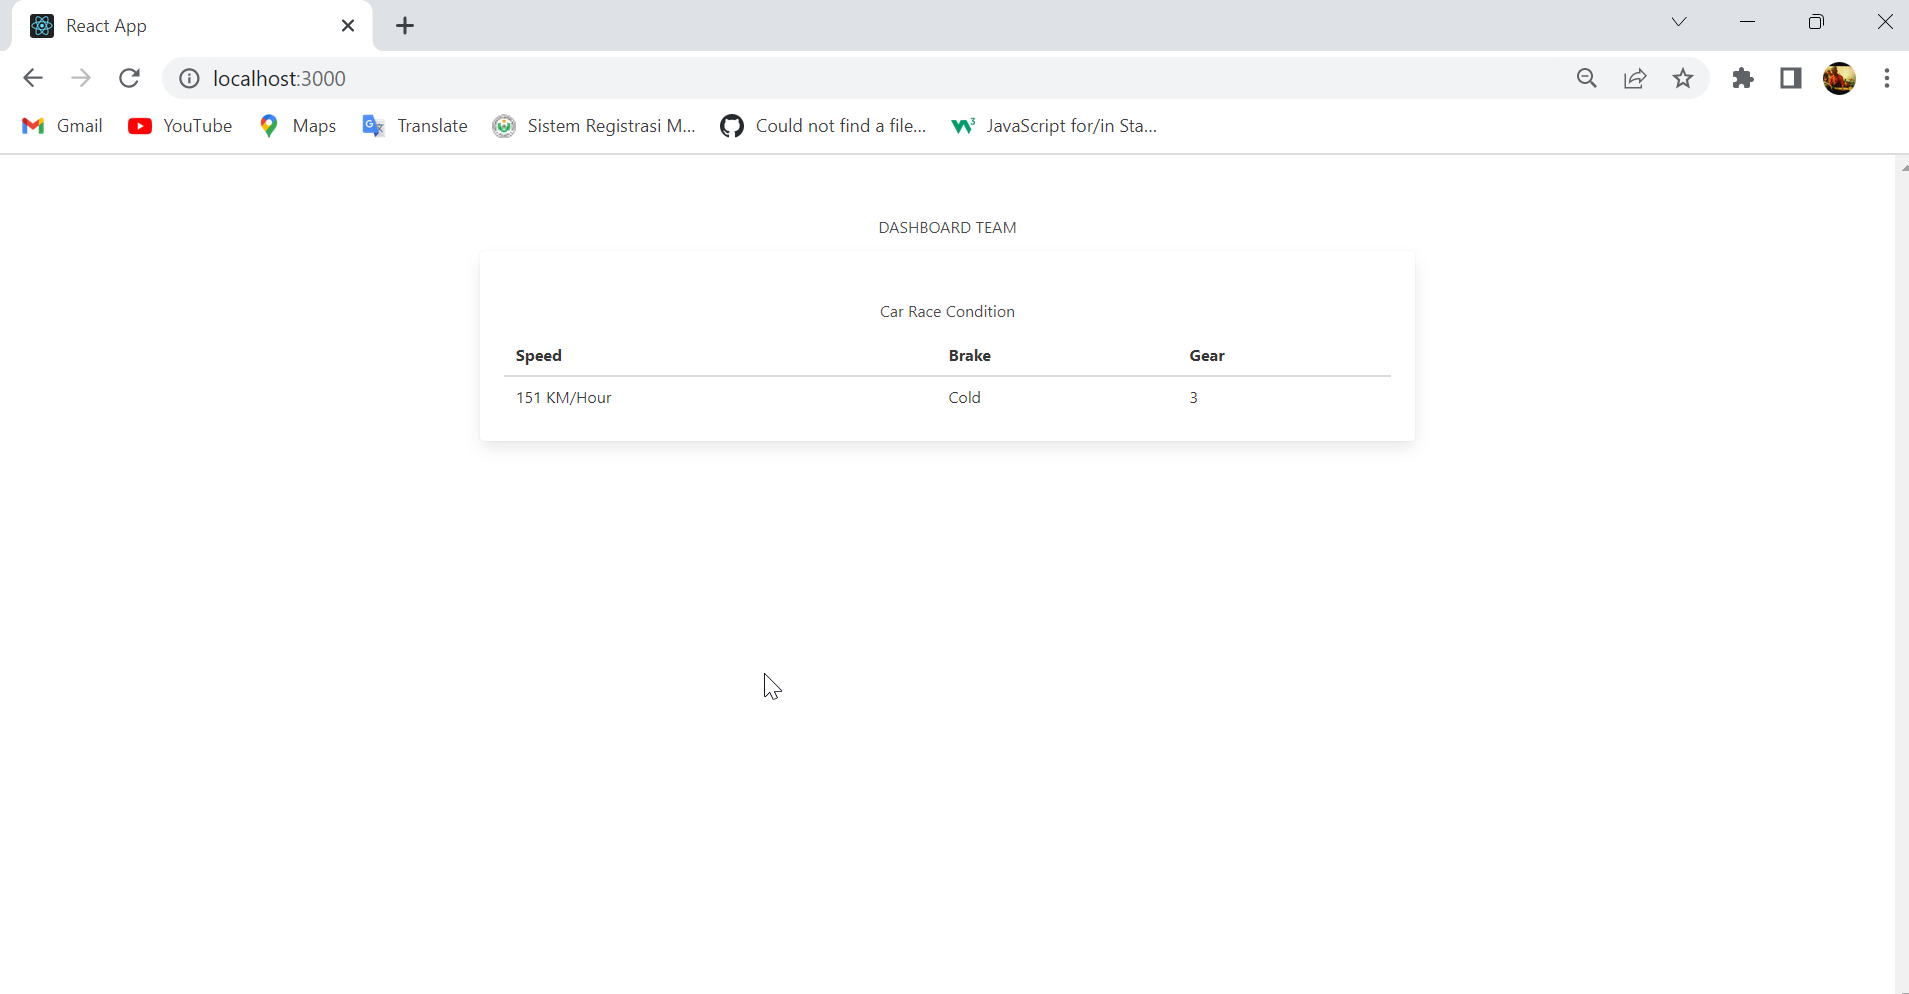The image size is (1909, 994).
Task: Click the share this page icon
Action: pyautogui.click(x=1636, y=78)
